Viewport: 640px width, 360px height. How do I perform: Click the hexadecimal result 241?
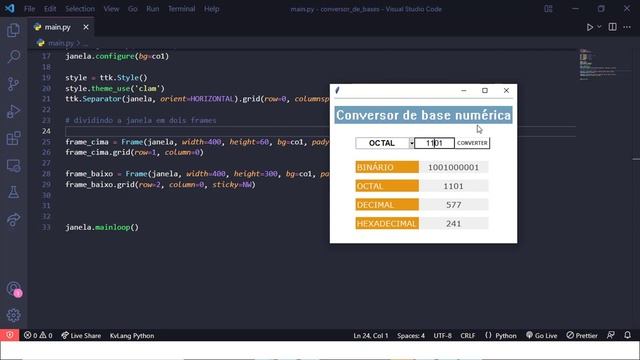click(453, 223)
